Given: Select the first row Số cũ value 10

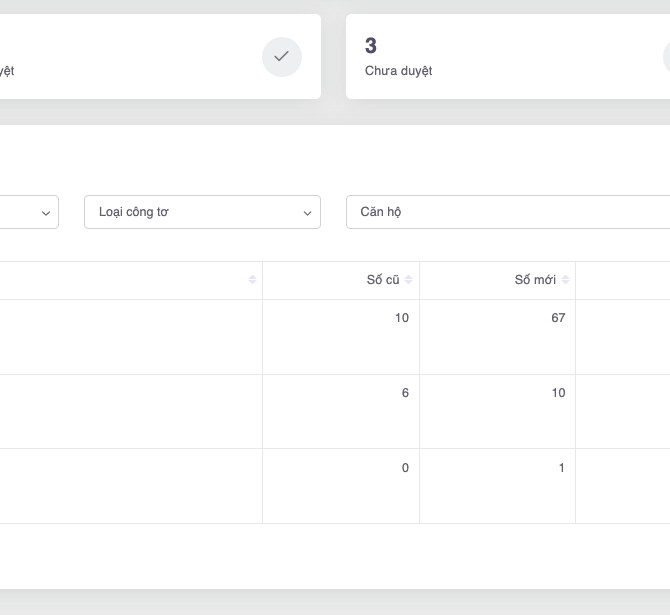Looking at the screenshot, I should pos(402,318).
